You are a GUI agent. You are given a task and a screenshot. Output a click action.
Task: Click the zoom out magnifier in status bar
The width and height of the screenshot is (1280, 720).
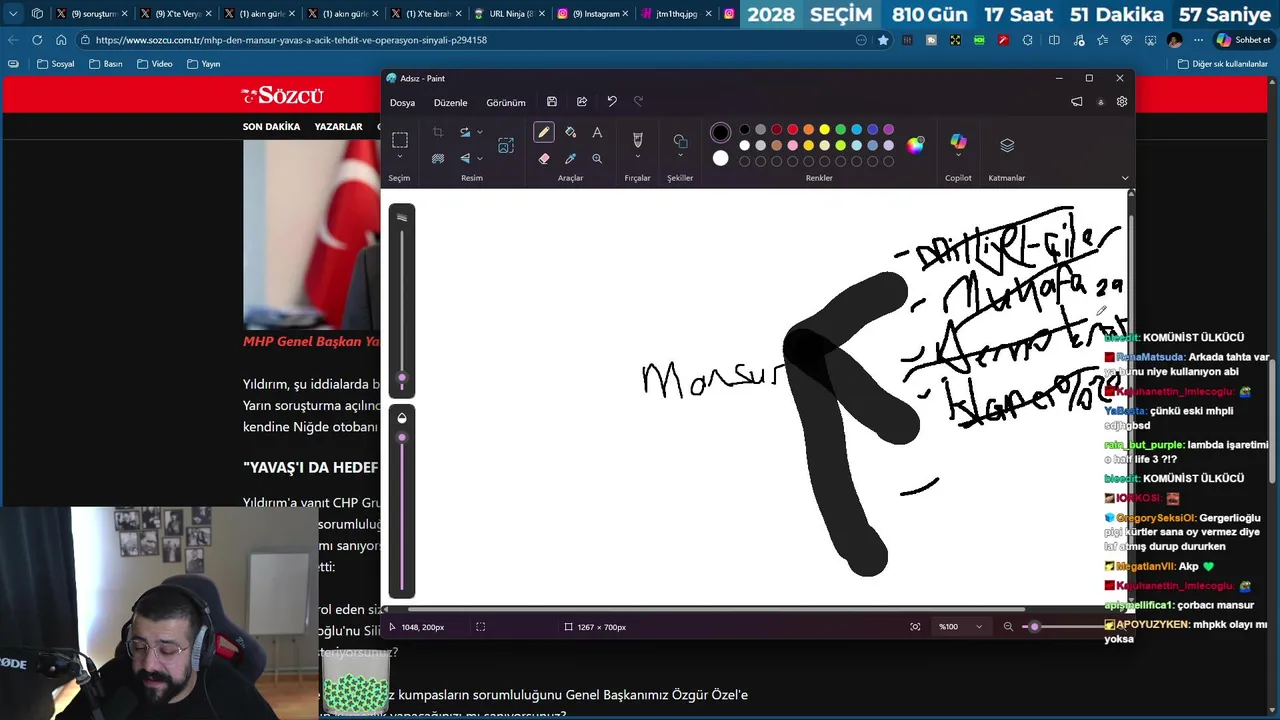click(x=1008, y=627)
